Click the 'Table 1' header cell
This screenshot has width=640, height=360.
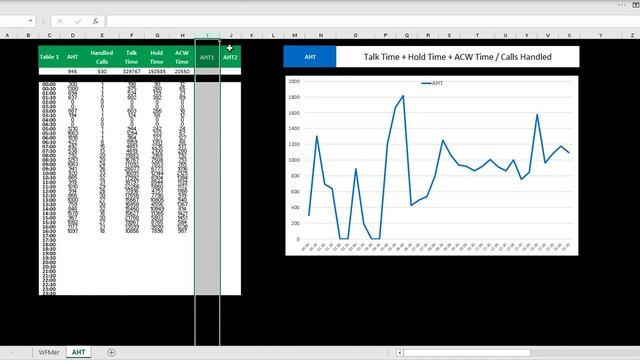49,57
